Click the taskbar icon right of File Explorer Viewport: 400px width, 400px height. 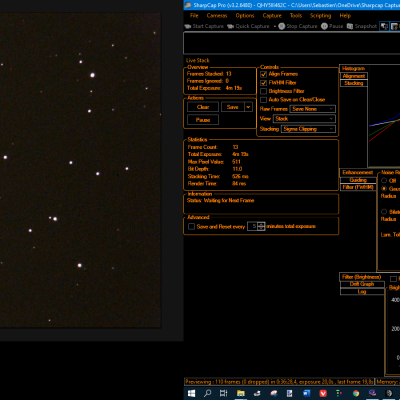click(257, 393)
